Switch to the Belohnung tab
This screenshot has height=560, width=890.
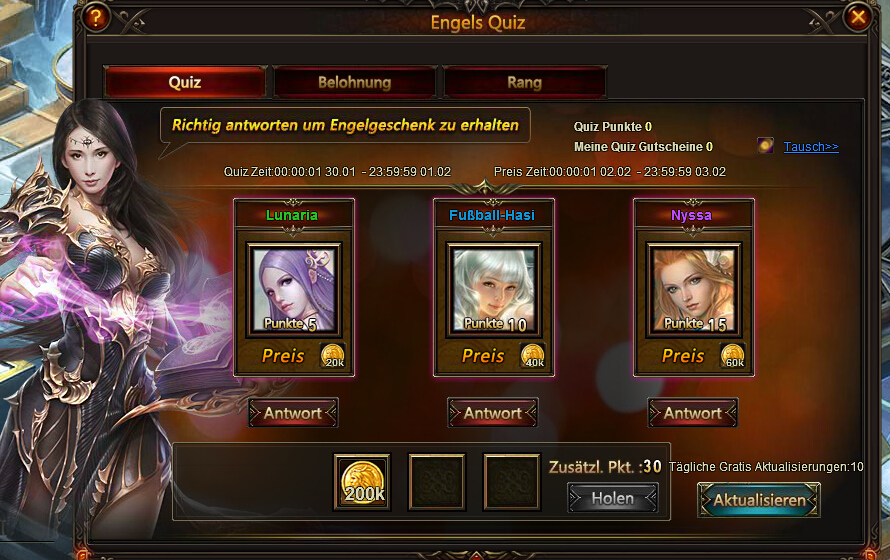click(x=355, y=82)
